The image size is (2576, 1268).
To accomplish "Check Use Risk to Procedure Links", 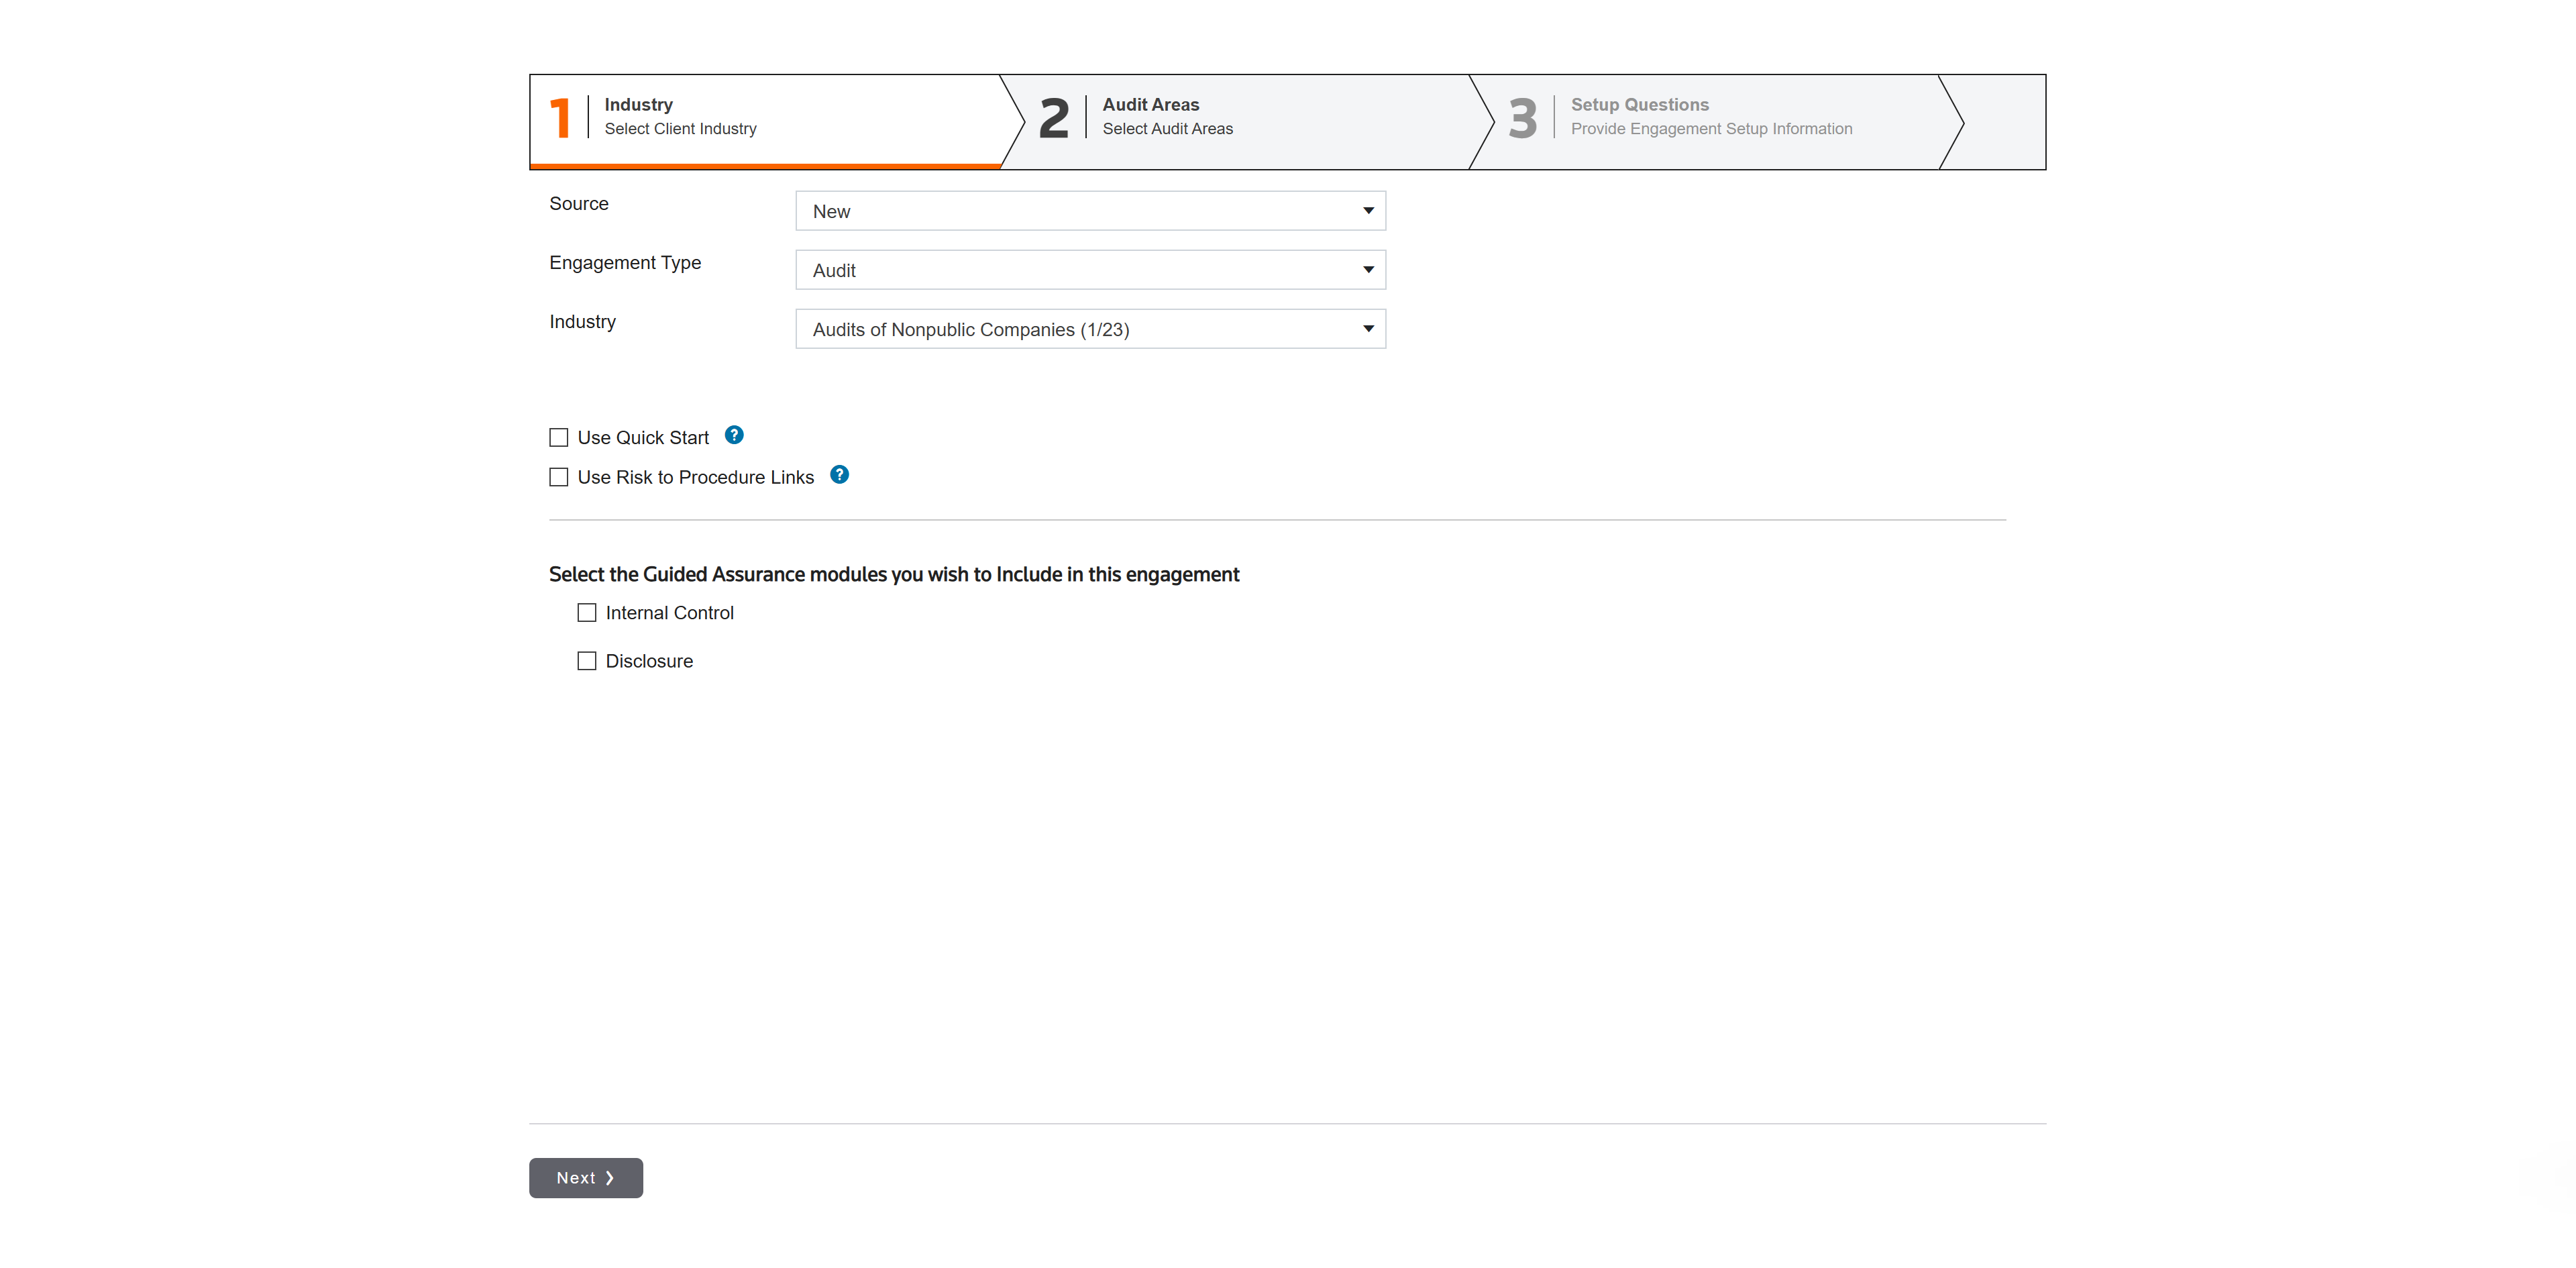I will pyautogui.click(x=559, y=478).
